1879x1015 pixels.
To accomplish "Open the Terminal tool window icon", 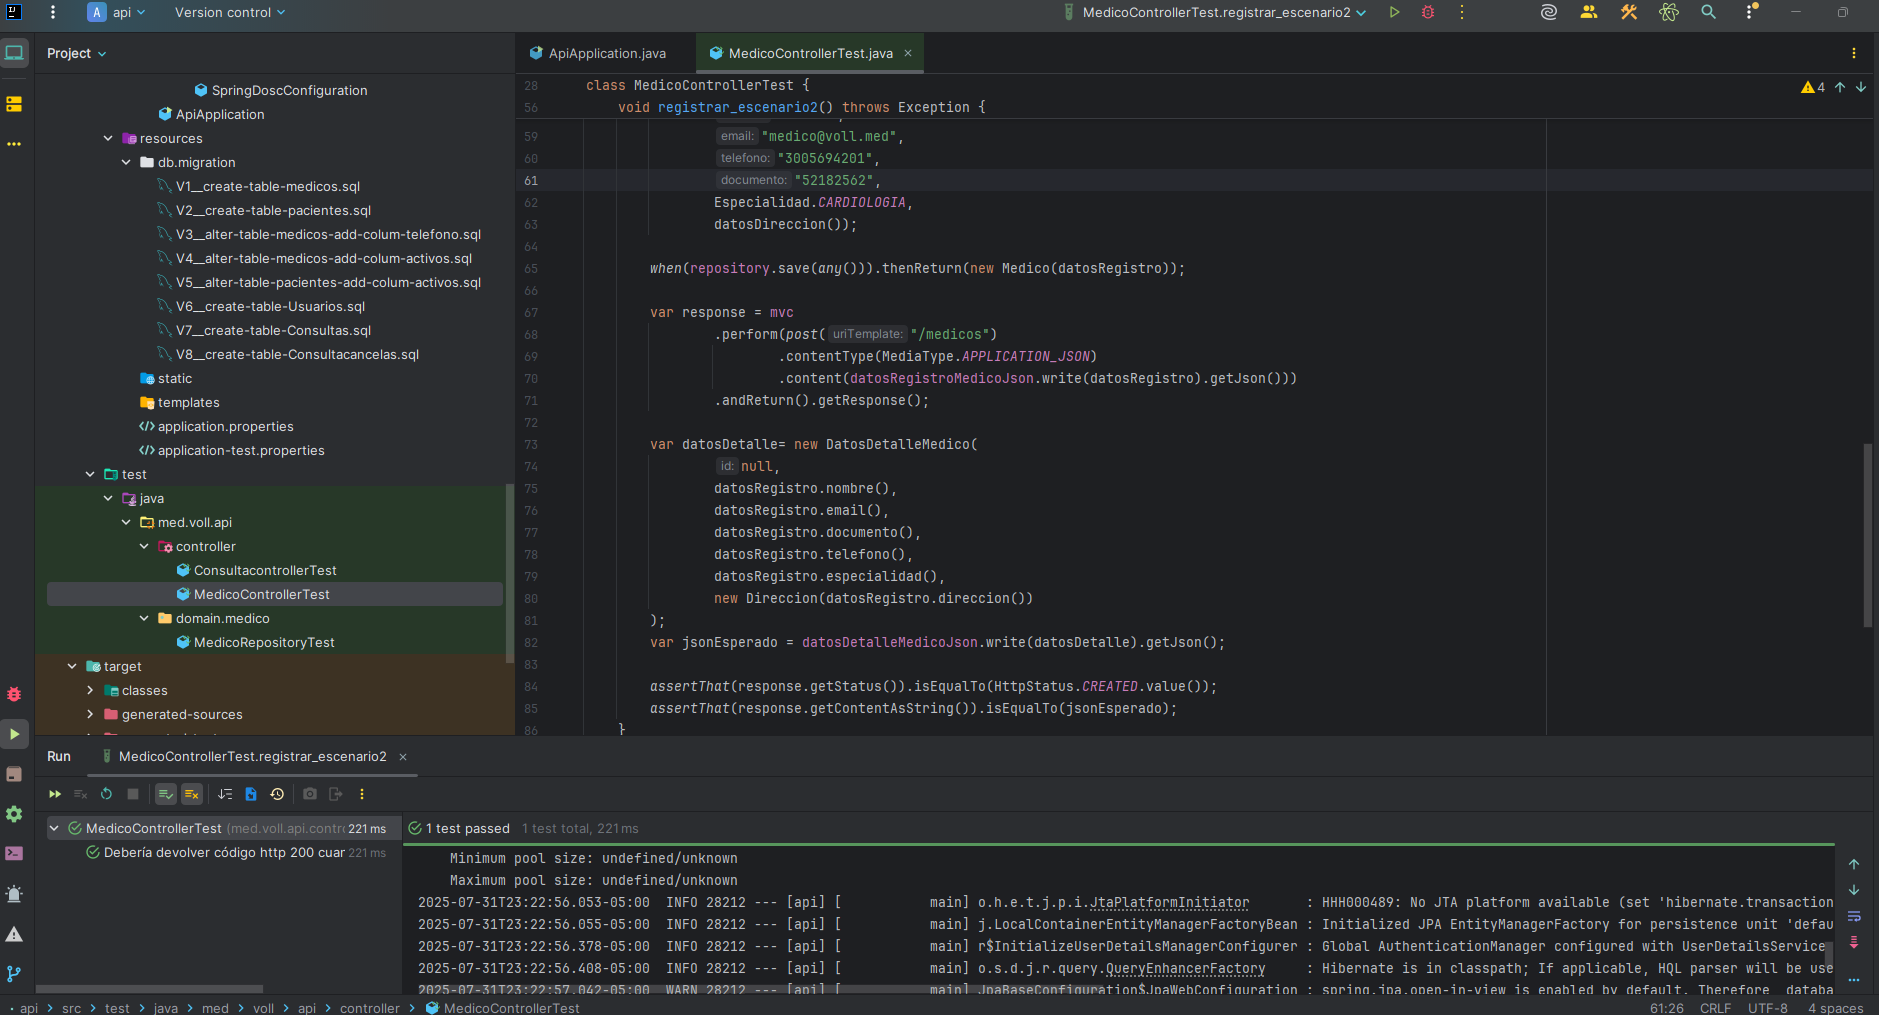I will click(x=14, y=854).
